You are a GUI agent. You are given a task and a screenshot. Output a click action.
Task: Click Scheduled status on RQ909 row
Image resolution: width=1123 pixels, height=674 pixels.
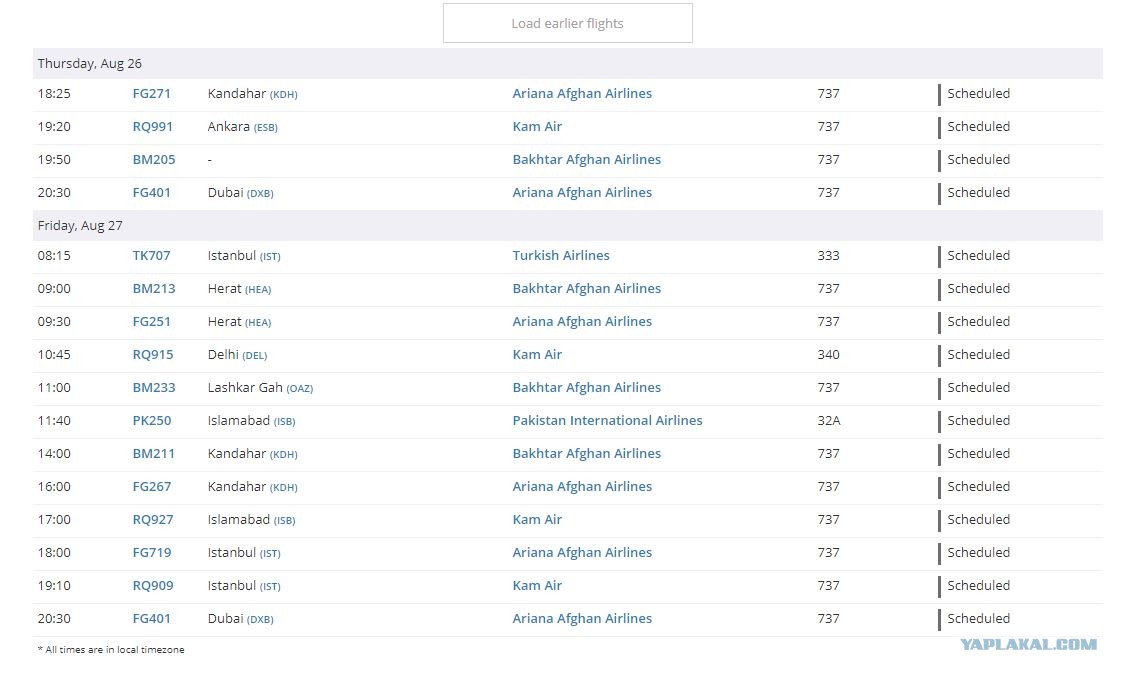click(x=978, y=585)
